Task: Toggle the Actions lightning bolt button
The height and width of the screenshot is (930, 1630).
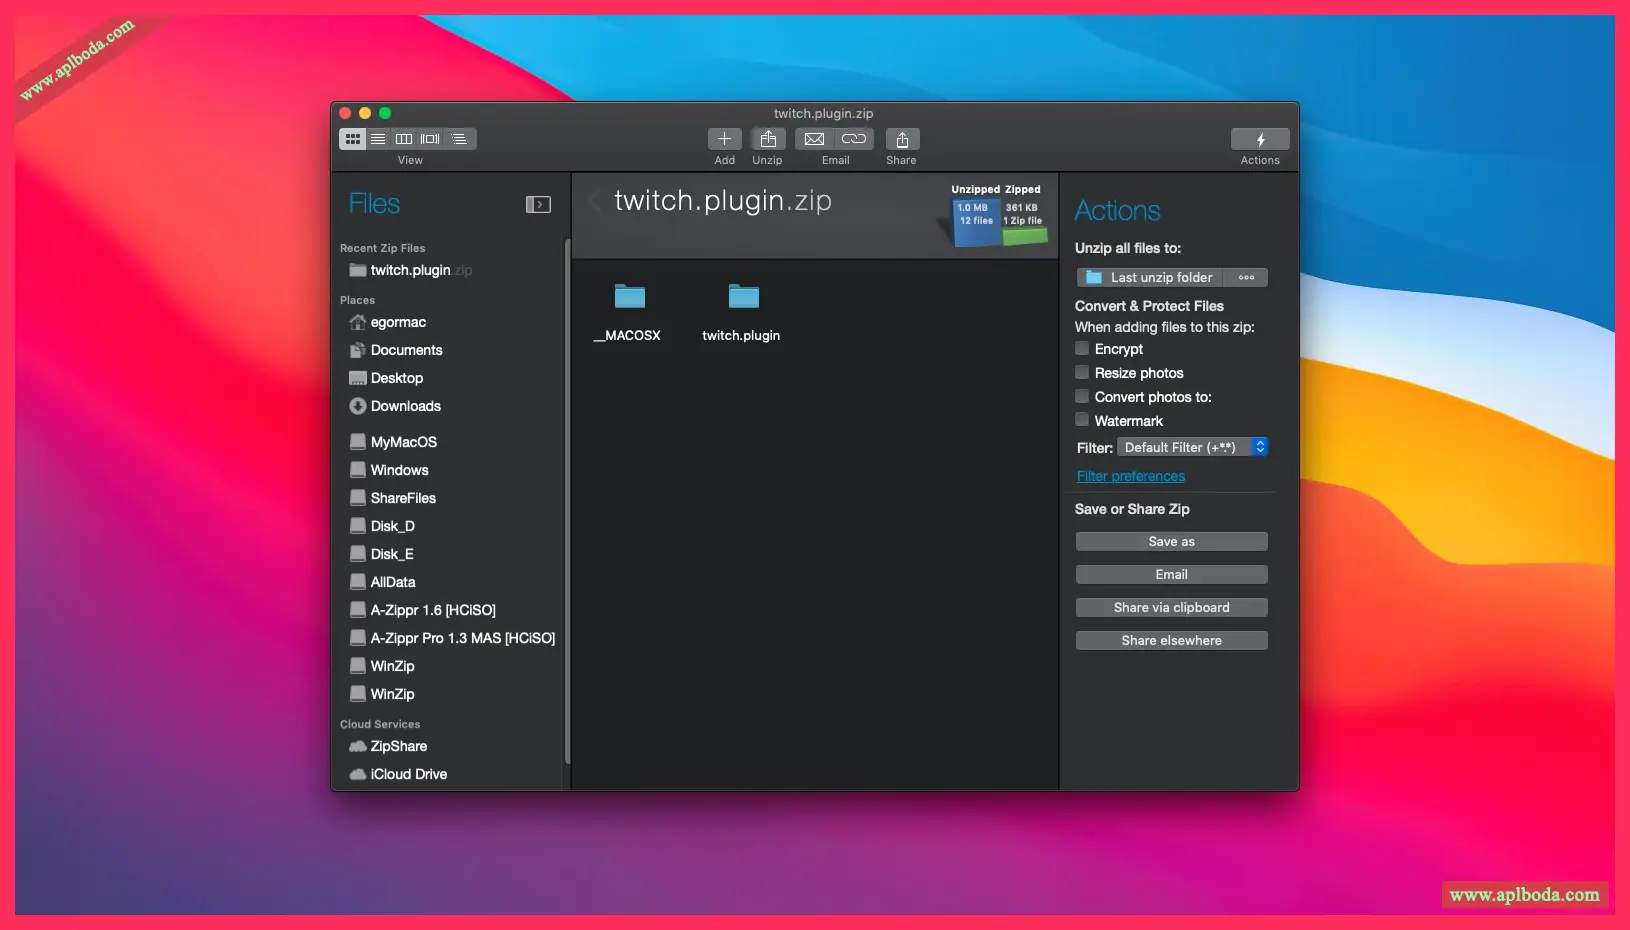Action: tap(1260, 139)
